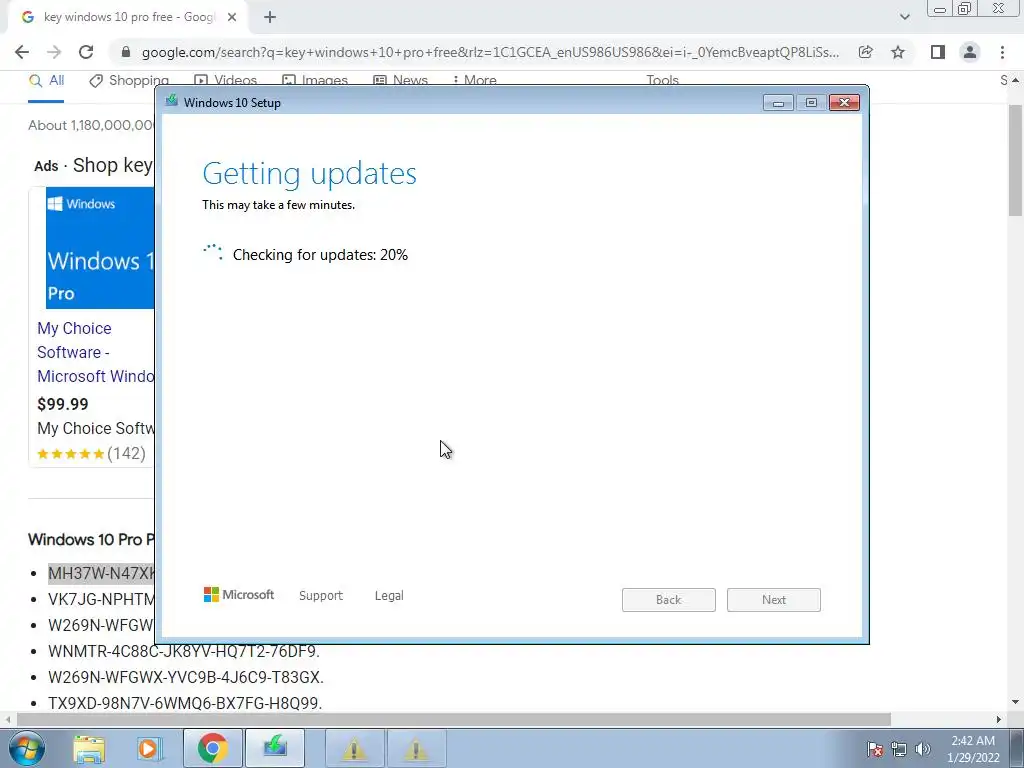Screen dimensions: 1024x768
Task: Open Chrome three-dot menu
Action: point(1002,52)
